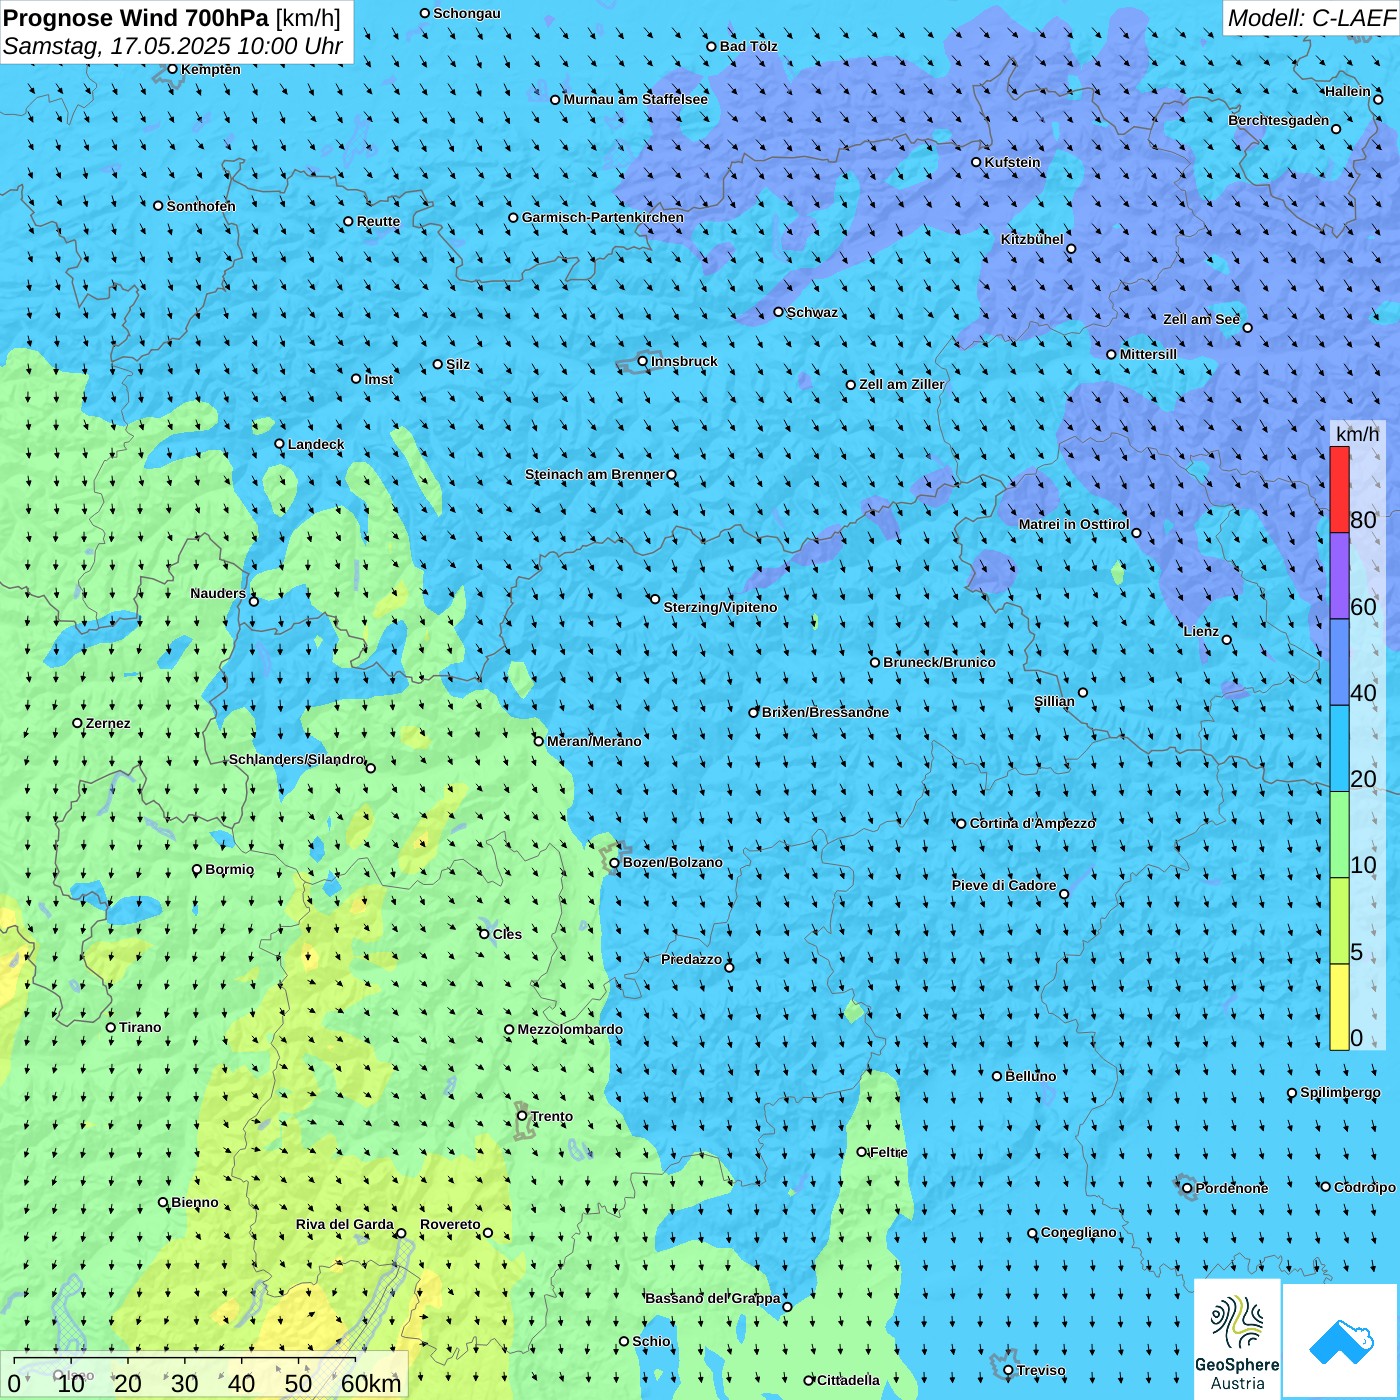This screenshot has height=1400, width=1400.
Task: Click the GeoSphere Austria logo
Action: click(x=1237, y=1338)
